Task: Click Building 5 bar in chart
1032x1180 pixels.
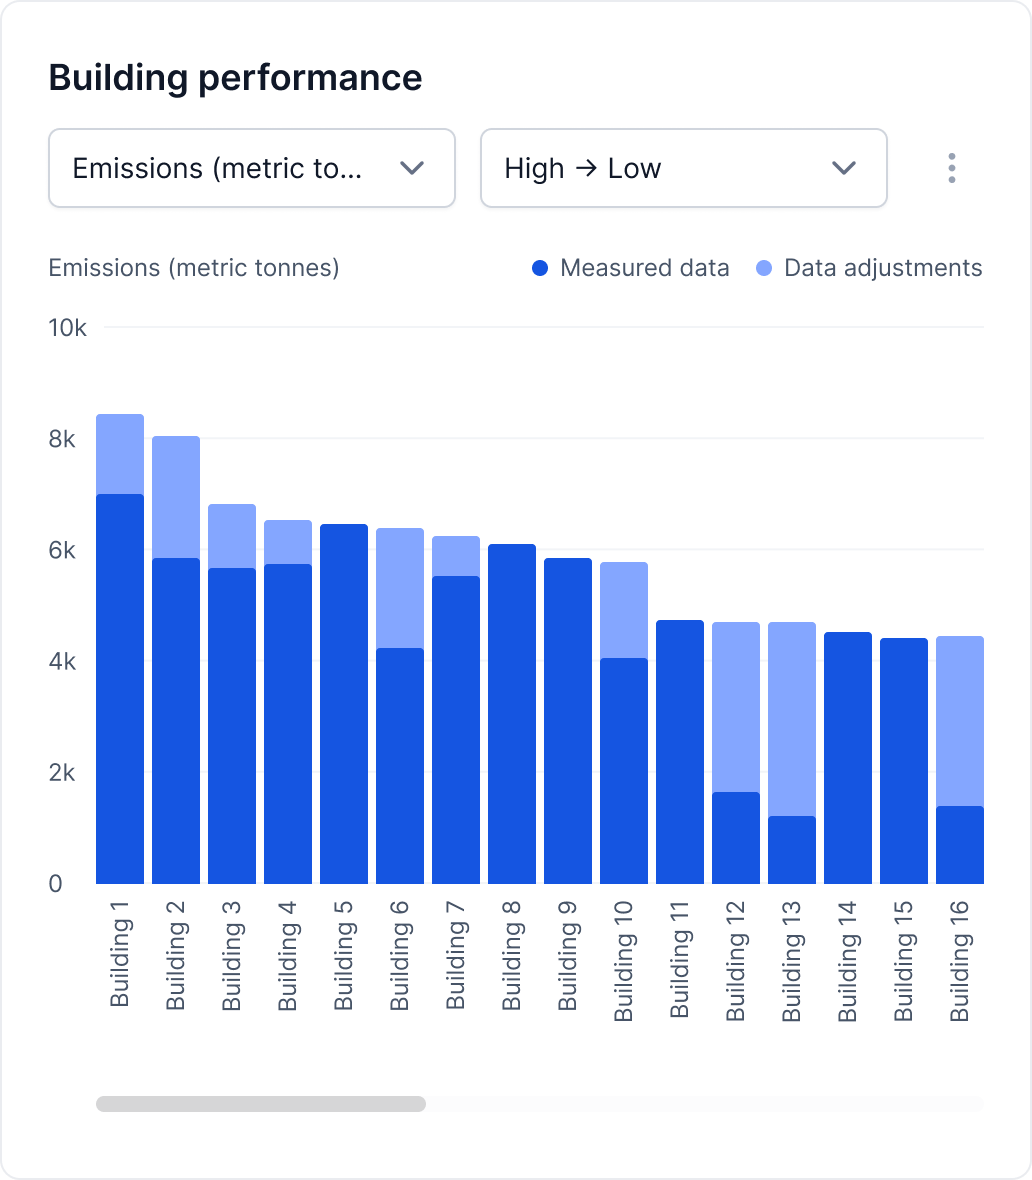Action: click(344, 704)
